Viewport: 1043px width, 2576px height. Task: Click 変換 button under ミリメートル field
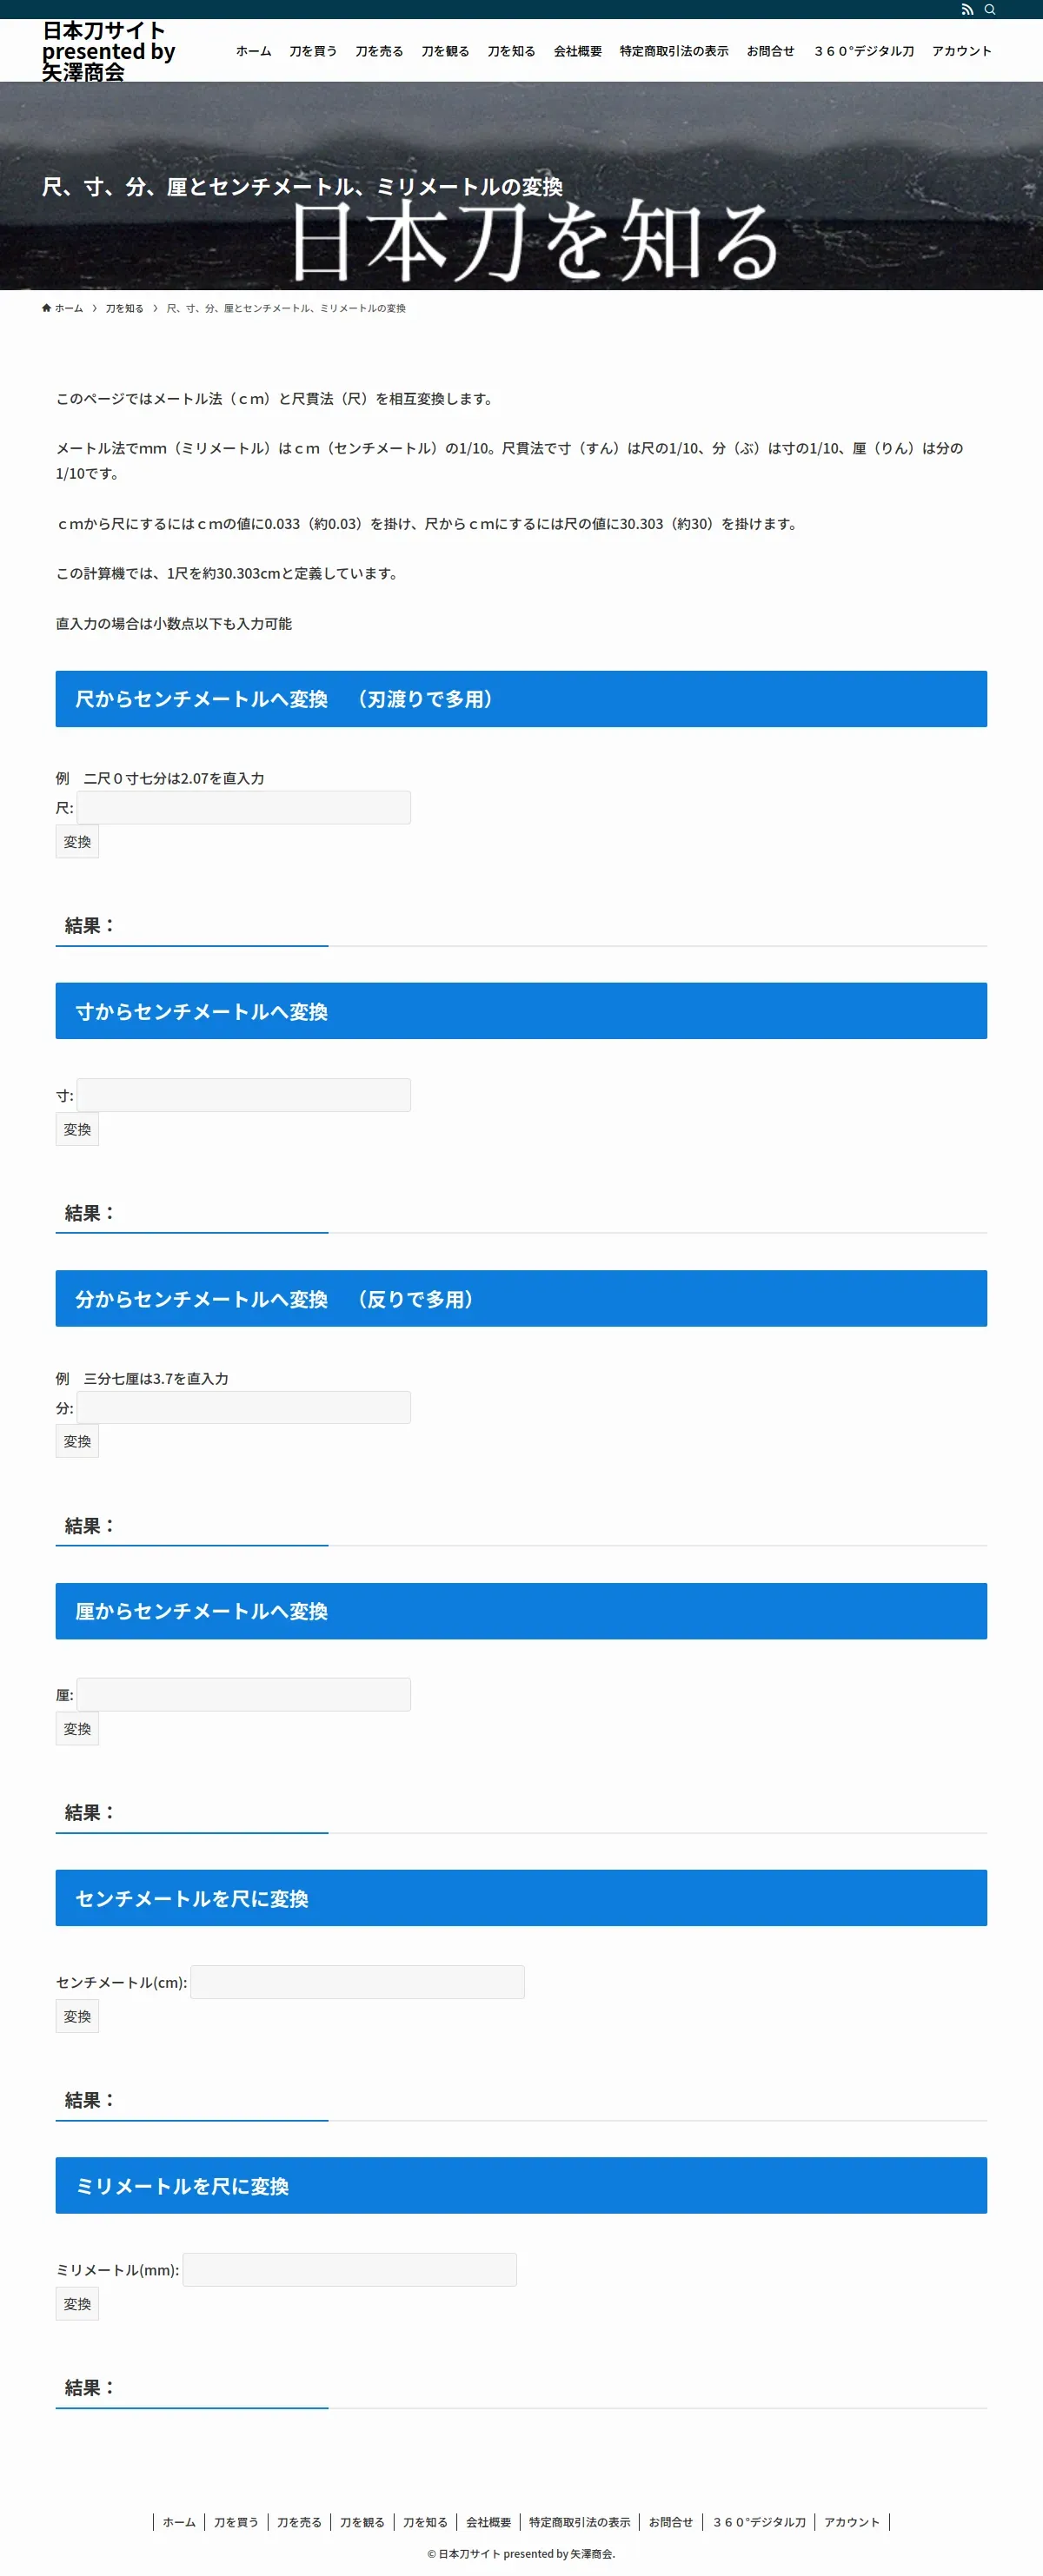[x=77, y=2304]
